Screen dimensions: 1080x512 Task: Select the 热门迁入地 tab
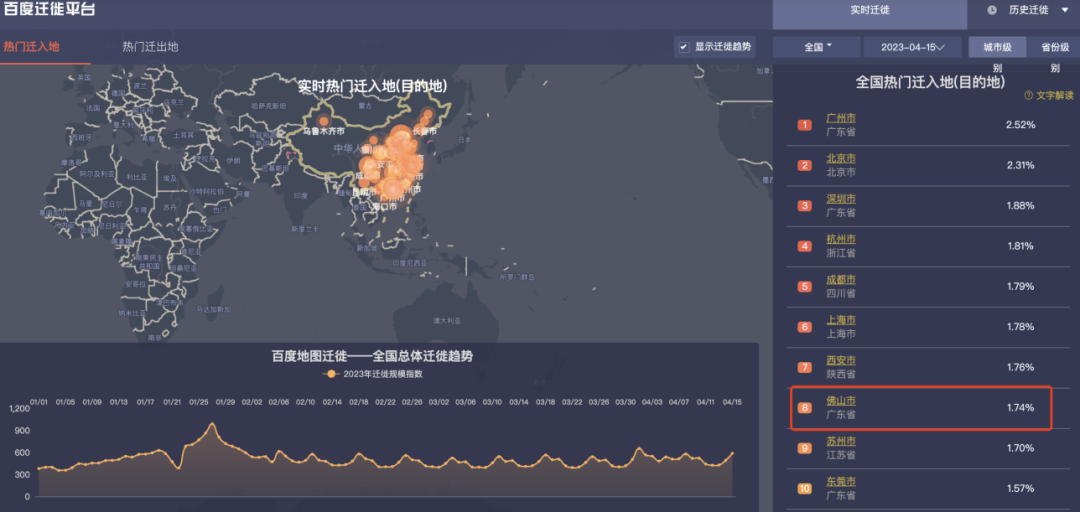pyautogui.click(x=32, y=47)
